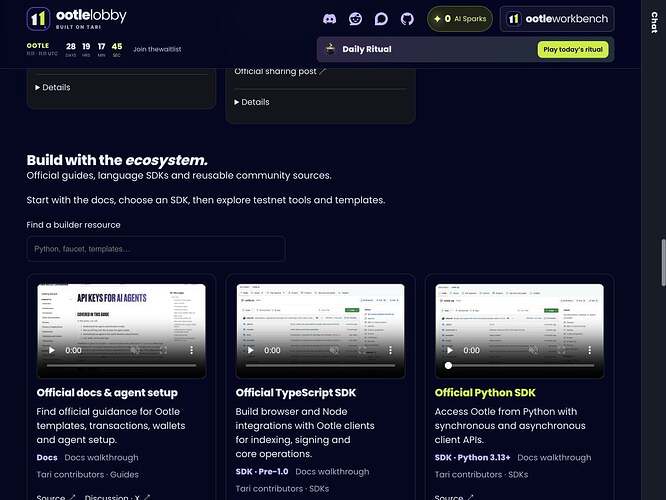
Task: Click the Daily Ritual label
Action: [x=367, y=49]
